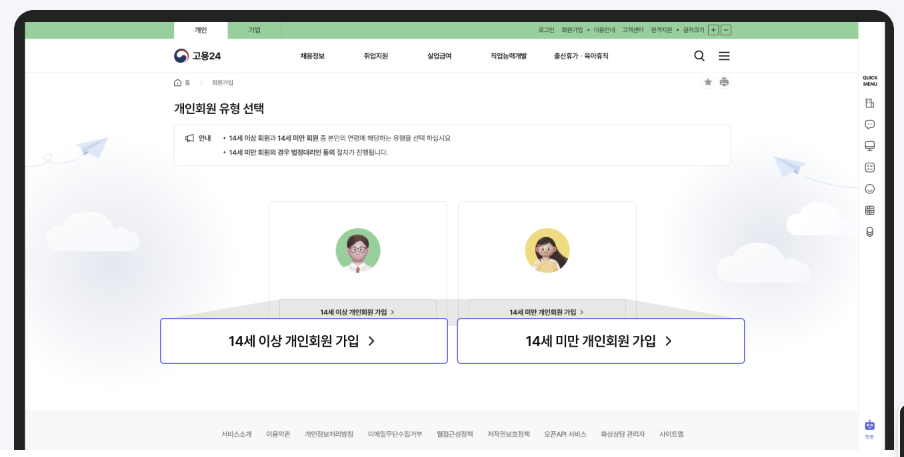Screen dimensions: 904x457
Task: Click the 원격지원 link
Action: point(661,30)
